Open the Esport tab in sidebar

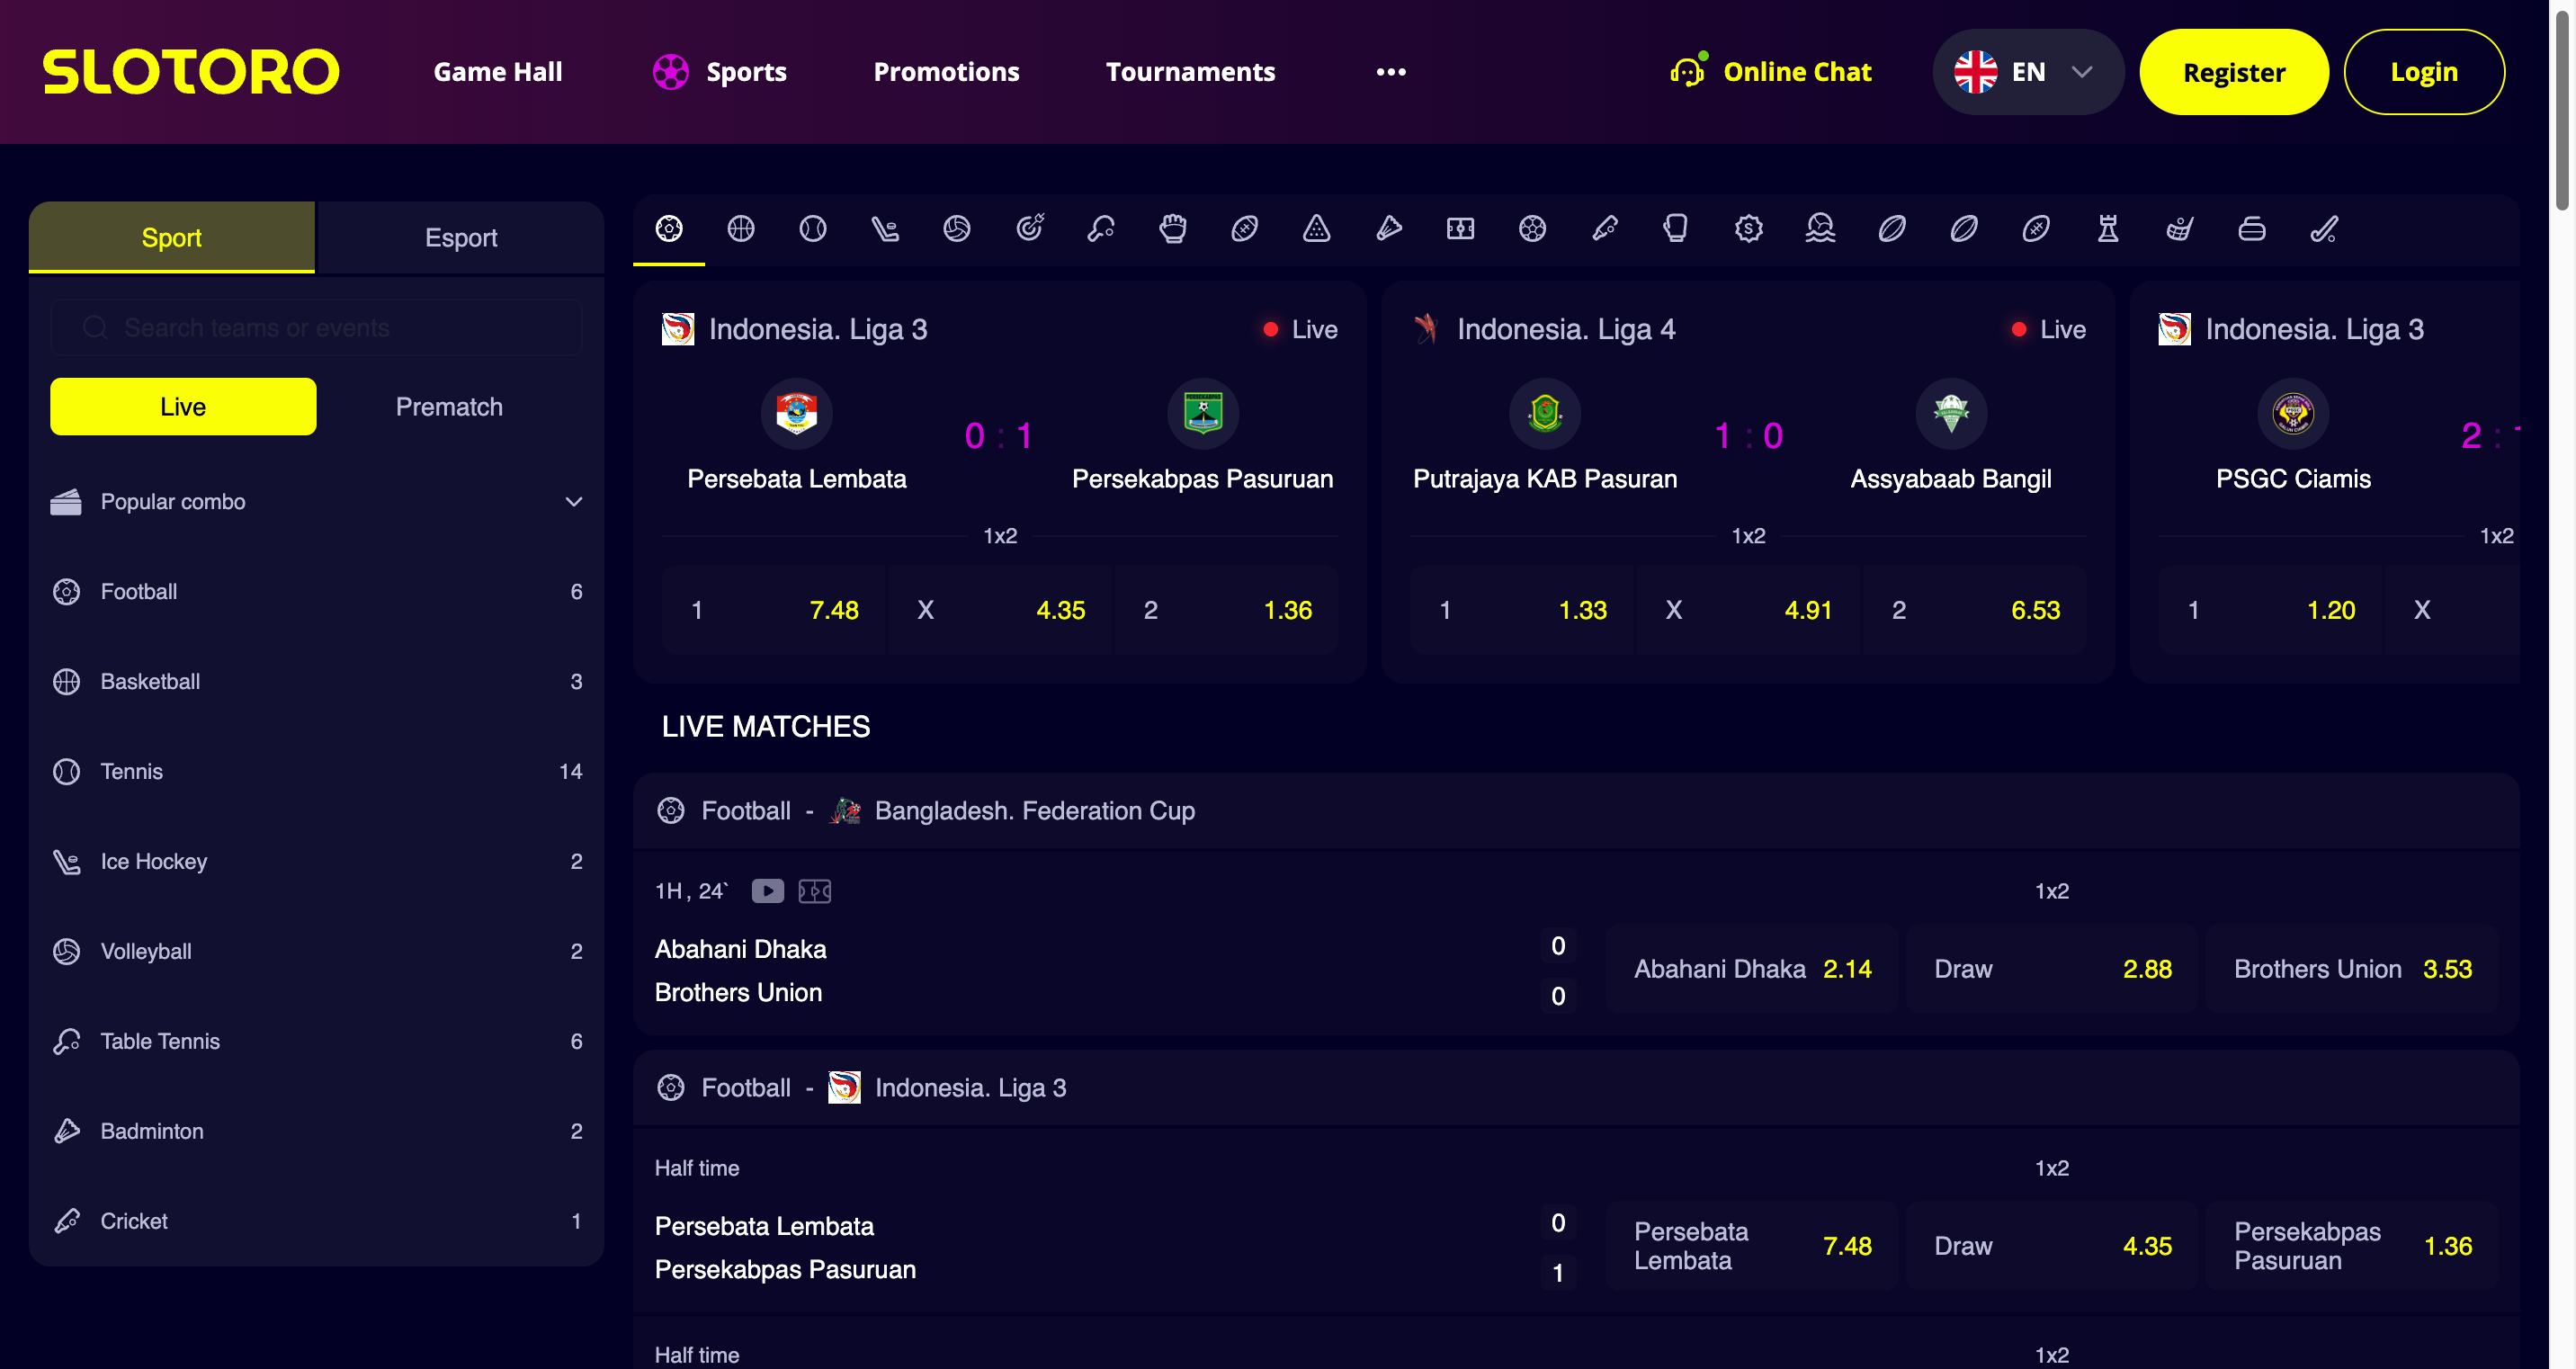460,237
